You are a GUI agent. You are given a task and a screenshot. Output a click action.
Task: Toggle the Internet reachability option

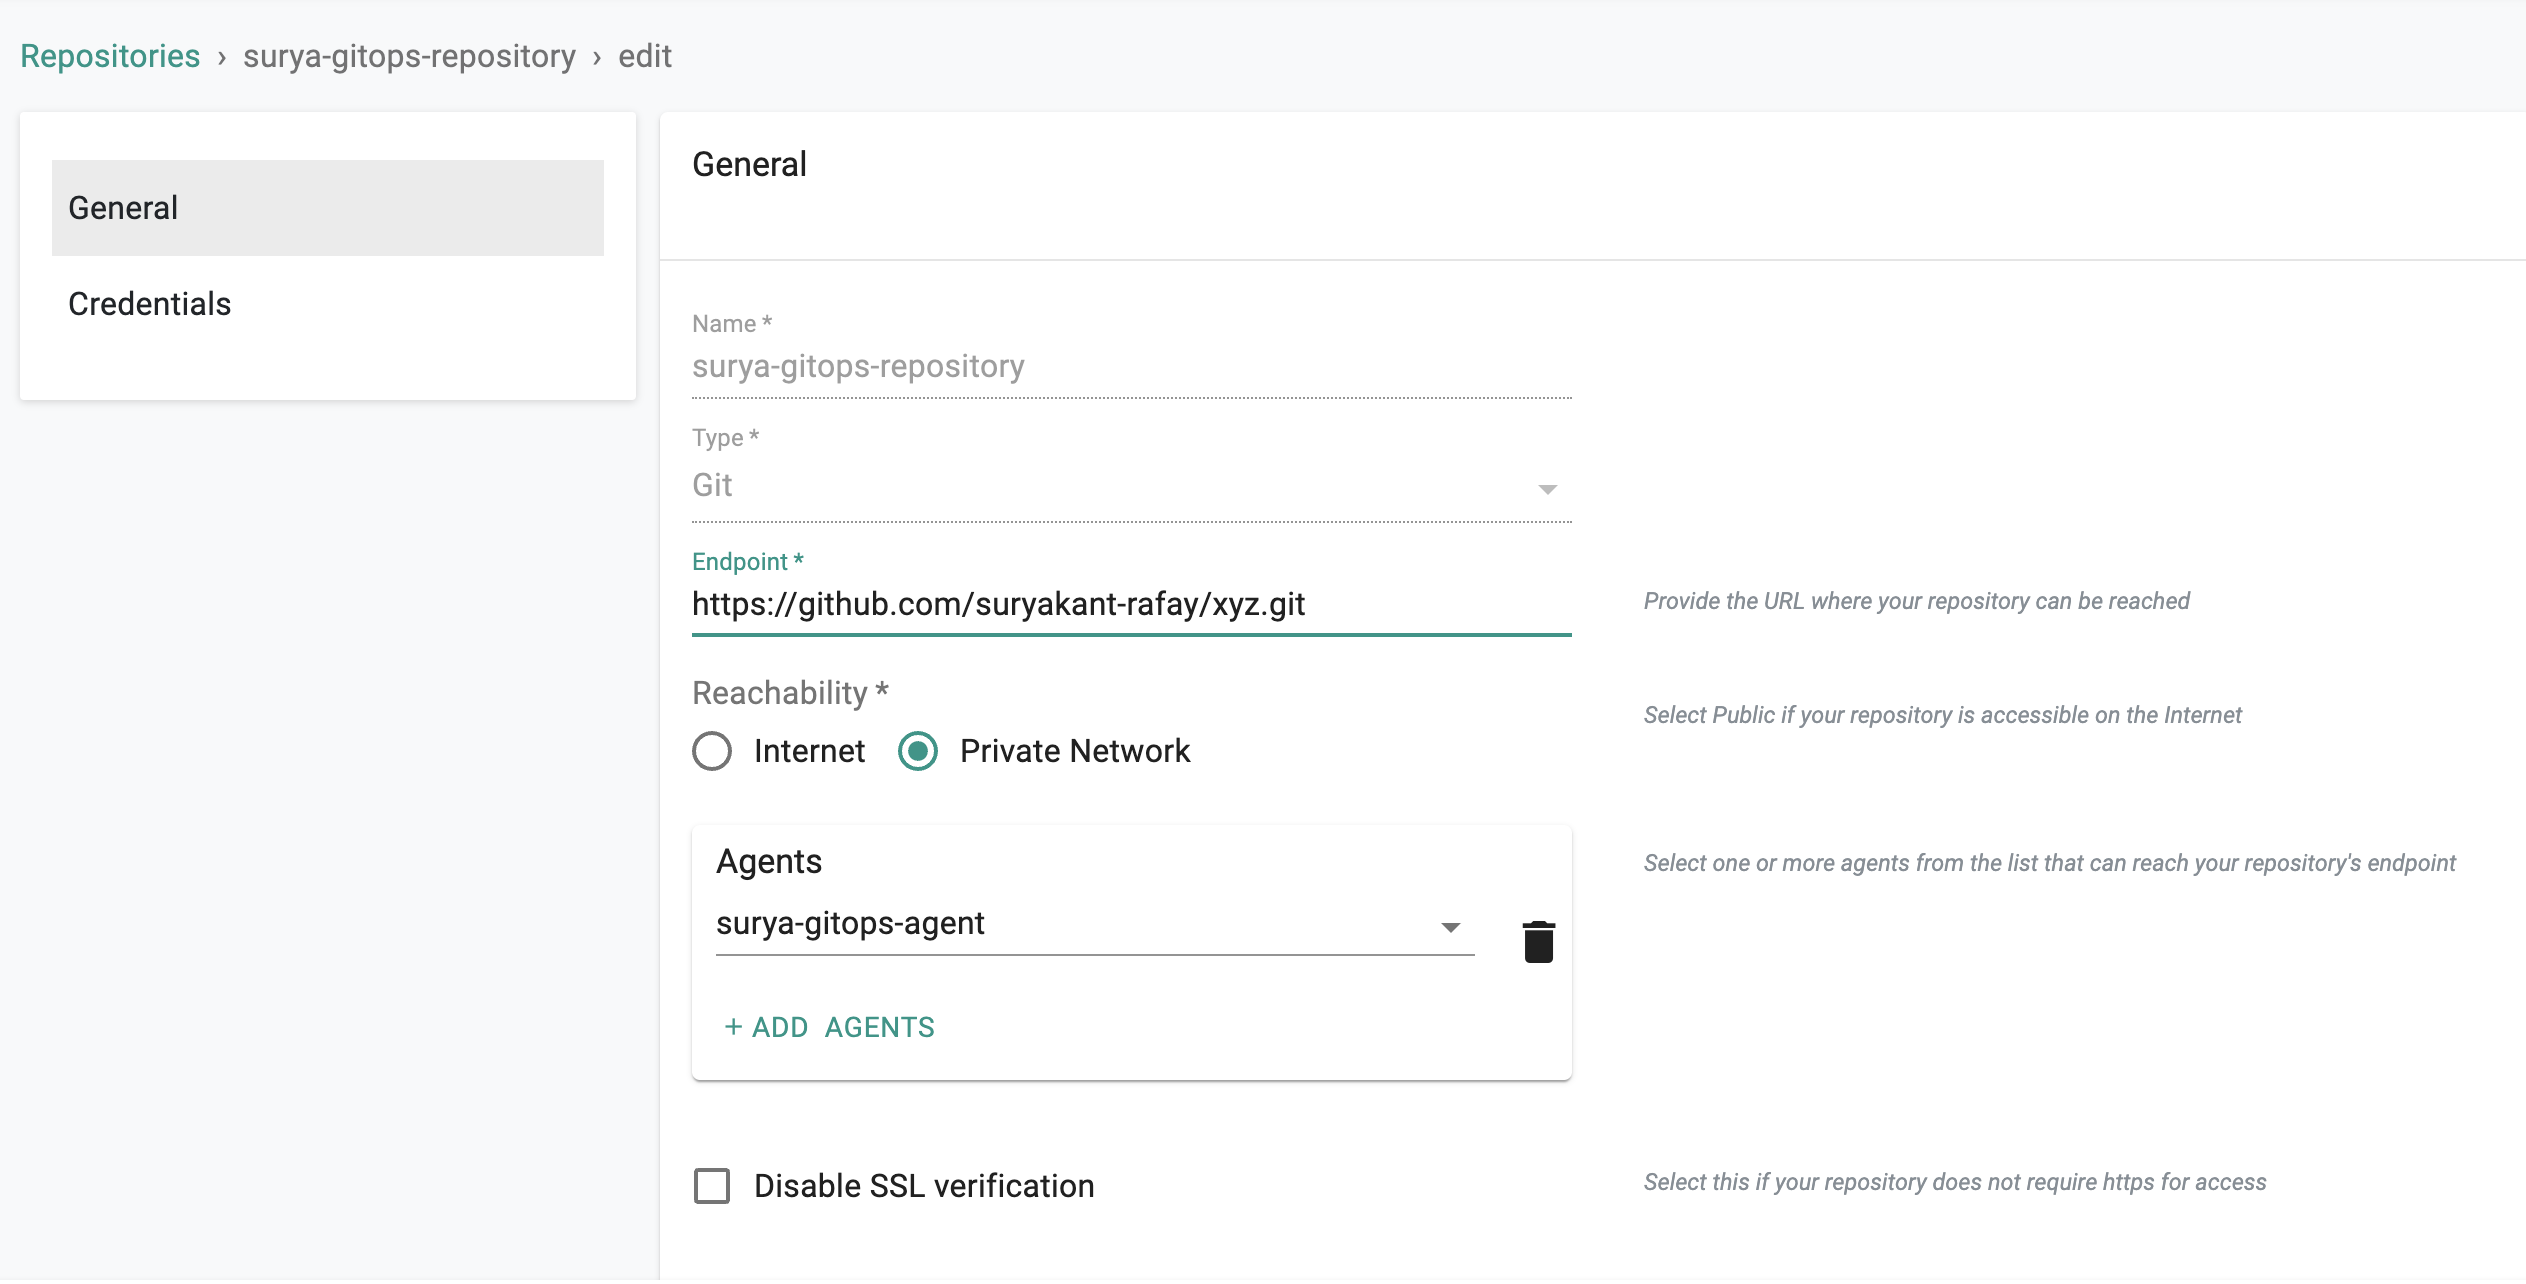(x=712, y=752)
